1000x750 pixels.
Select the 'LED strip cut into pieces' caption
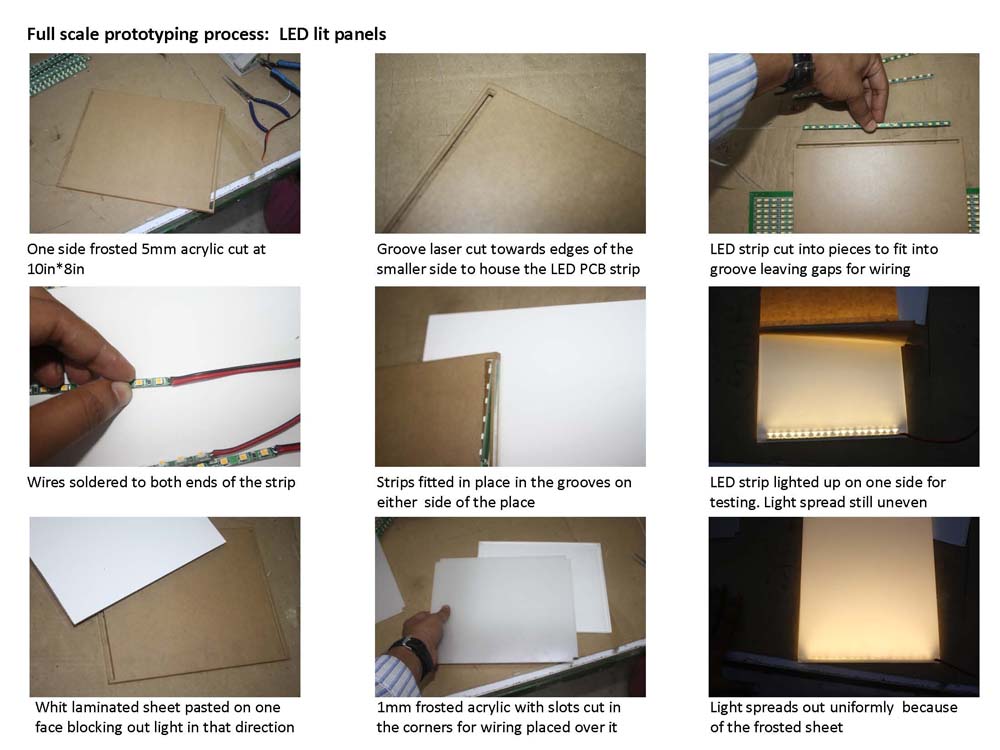(x=824, y=258)
